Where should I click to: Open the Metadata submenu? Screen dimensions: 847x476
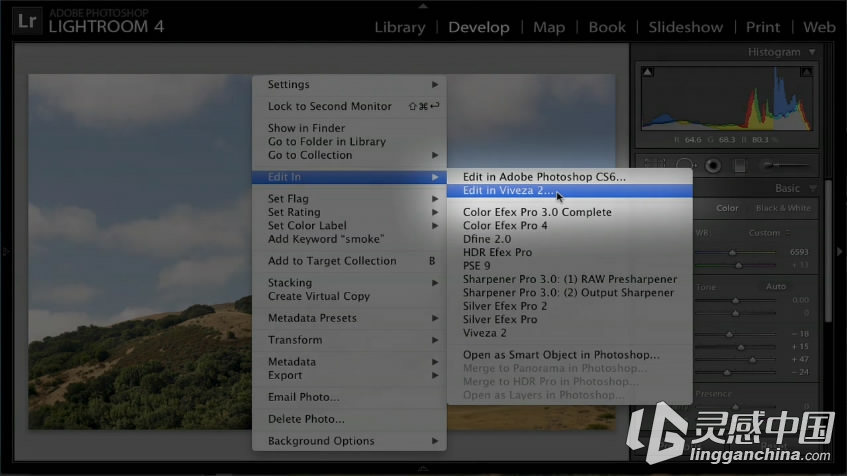point(349,361)
